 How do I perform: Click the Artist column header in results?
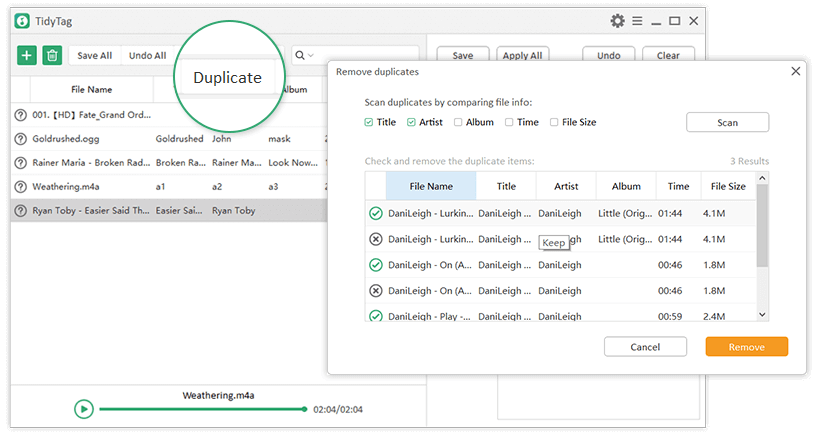[x=566, y=186]
